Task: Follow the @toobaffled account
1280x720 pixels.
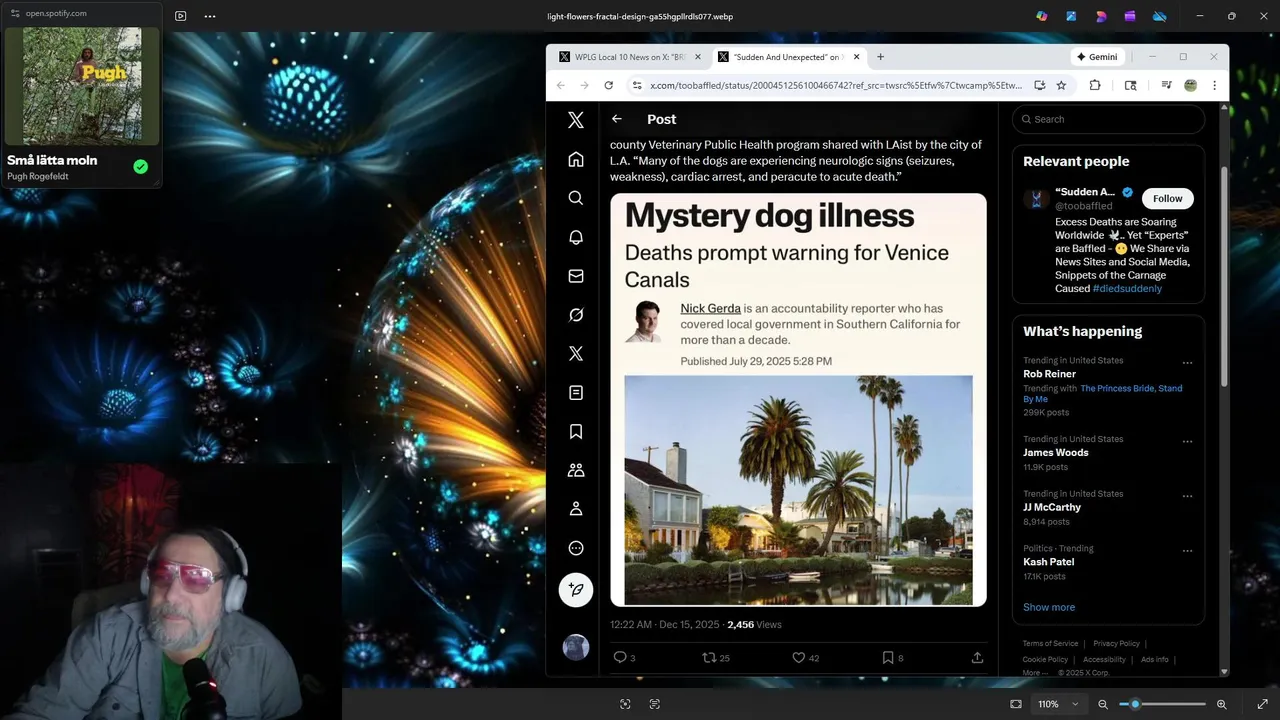Action: (1167, 198)
